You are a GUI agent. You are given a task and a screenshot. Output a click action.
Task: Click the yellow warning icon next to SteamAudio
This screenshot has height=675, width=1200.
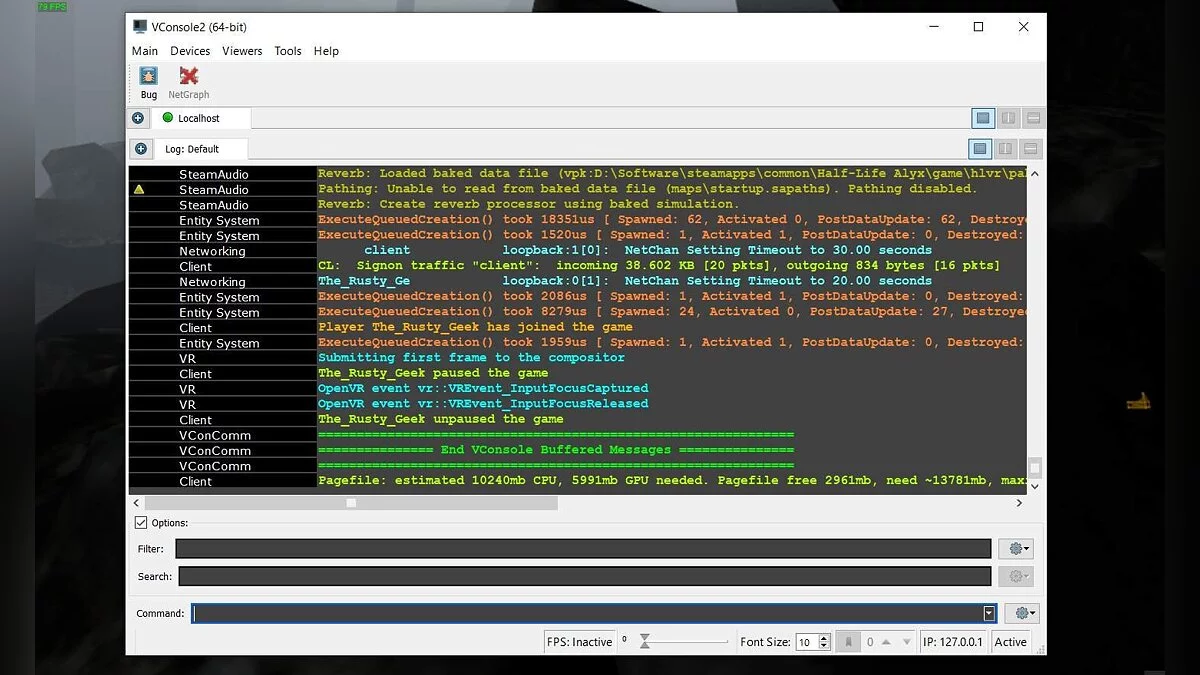point(139,189)
